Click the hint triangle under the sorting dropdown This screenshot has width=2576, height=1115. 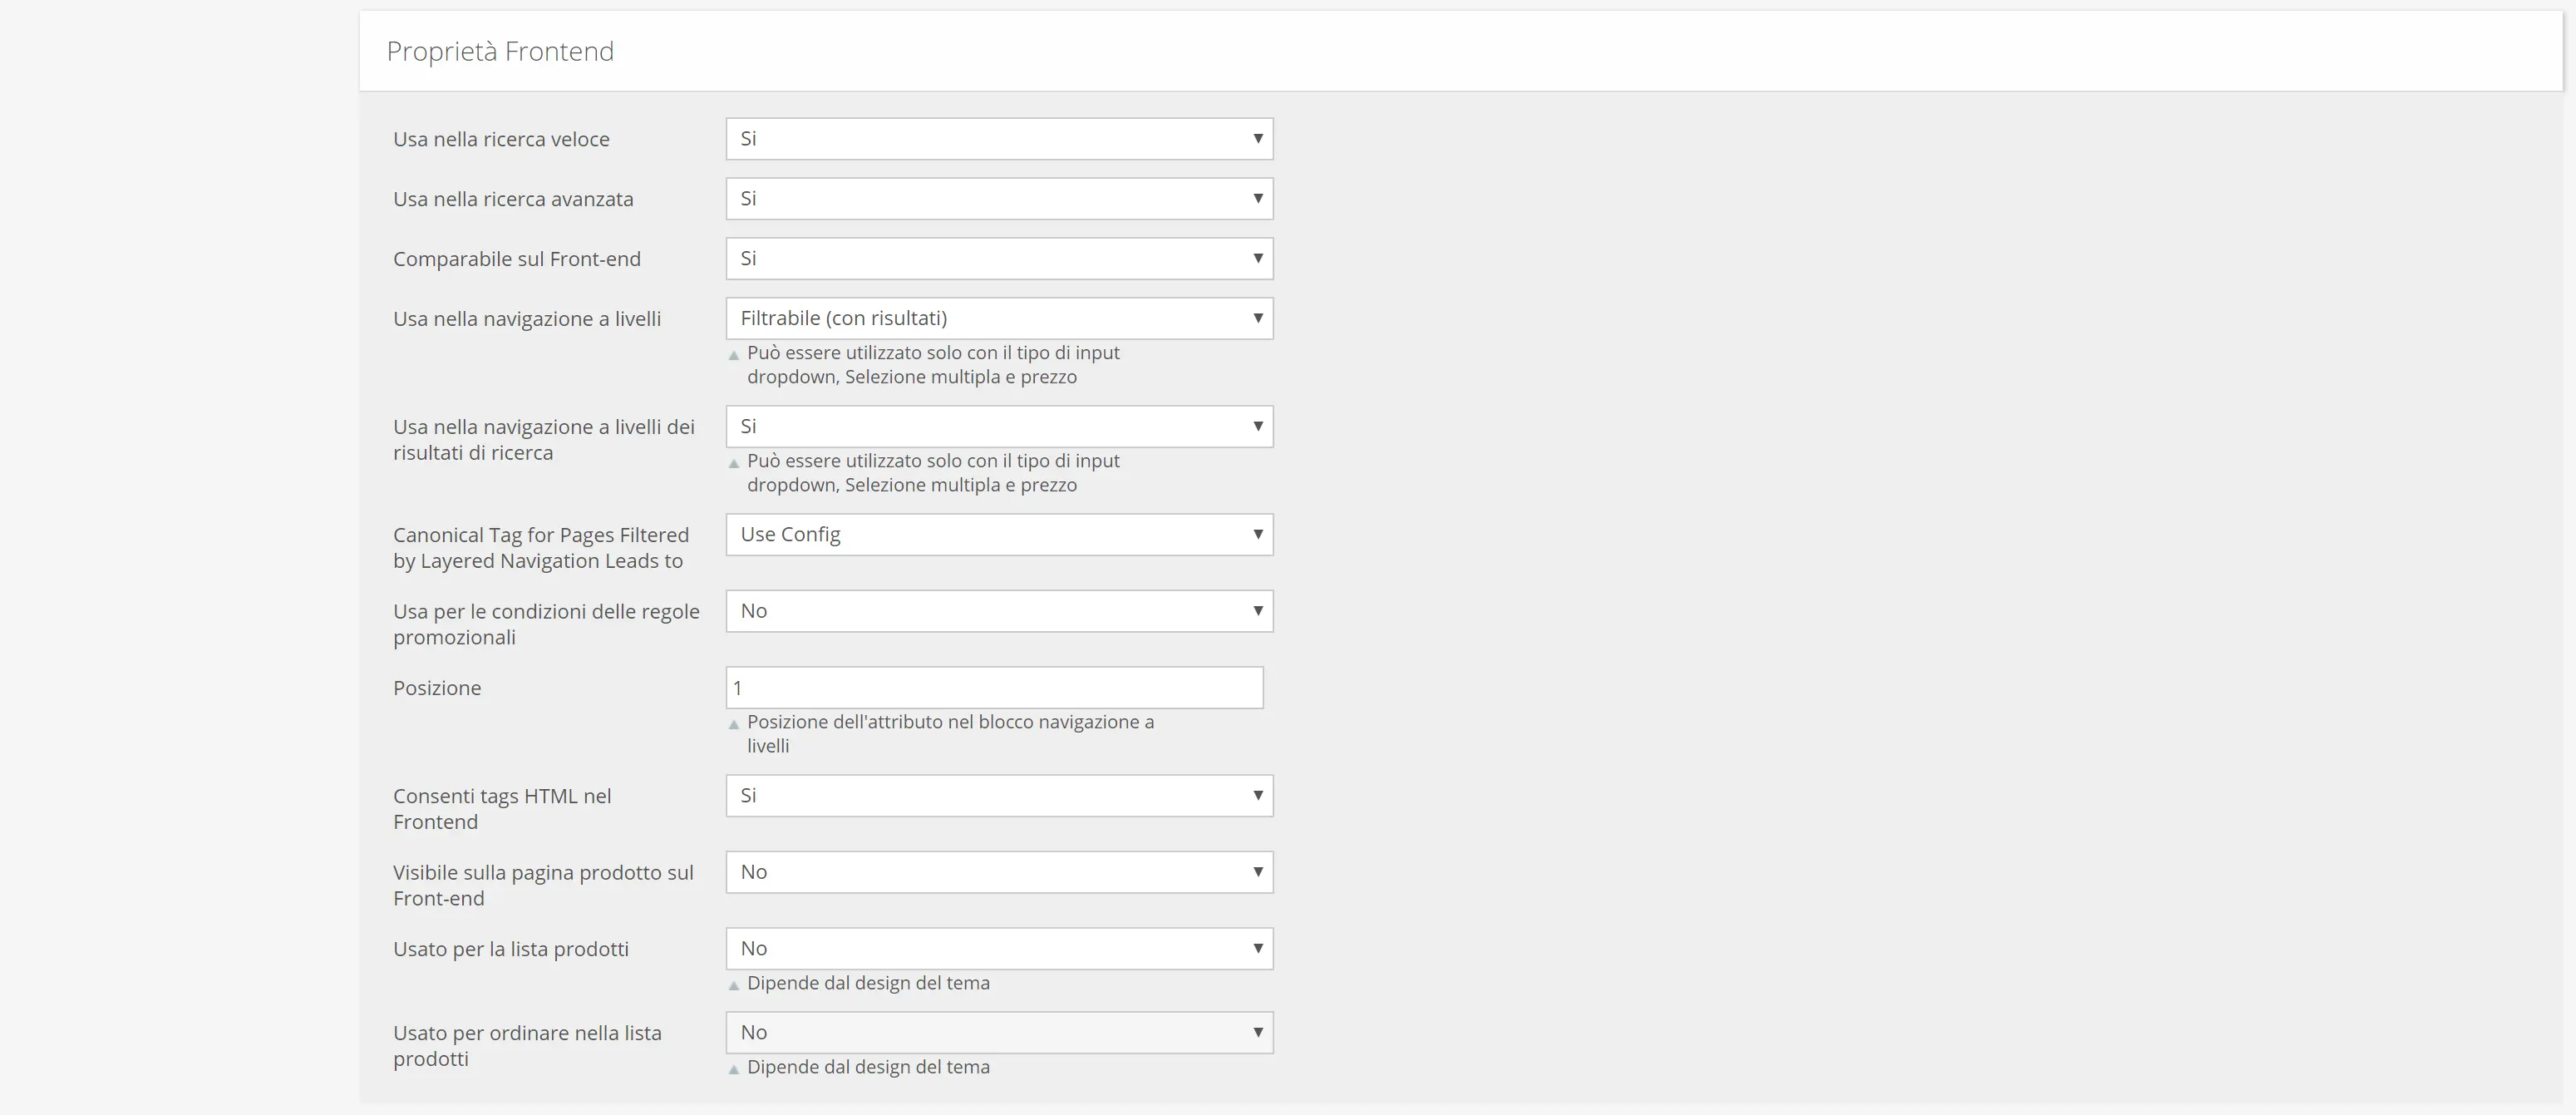(x=734, y=1069)
